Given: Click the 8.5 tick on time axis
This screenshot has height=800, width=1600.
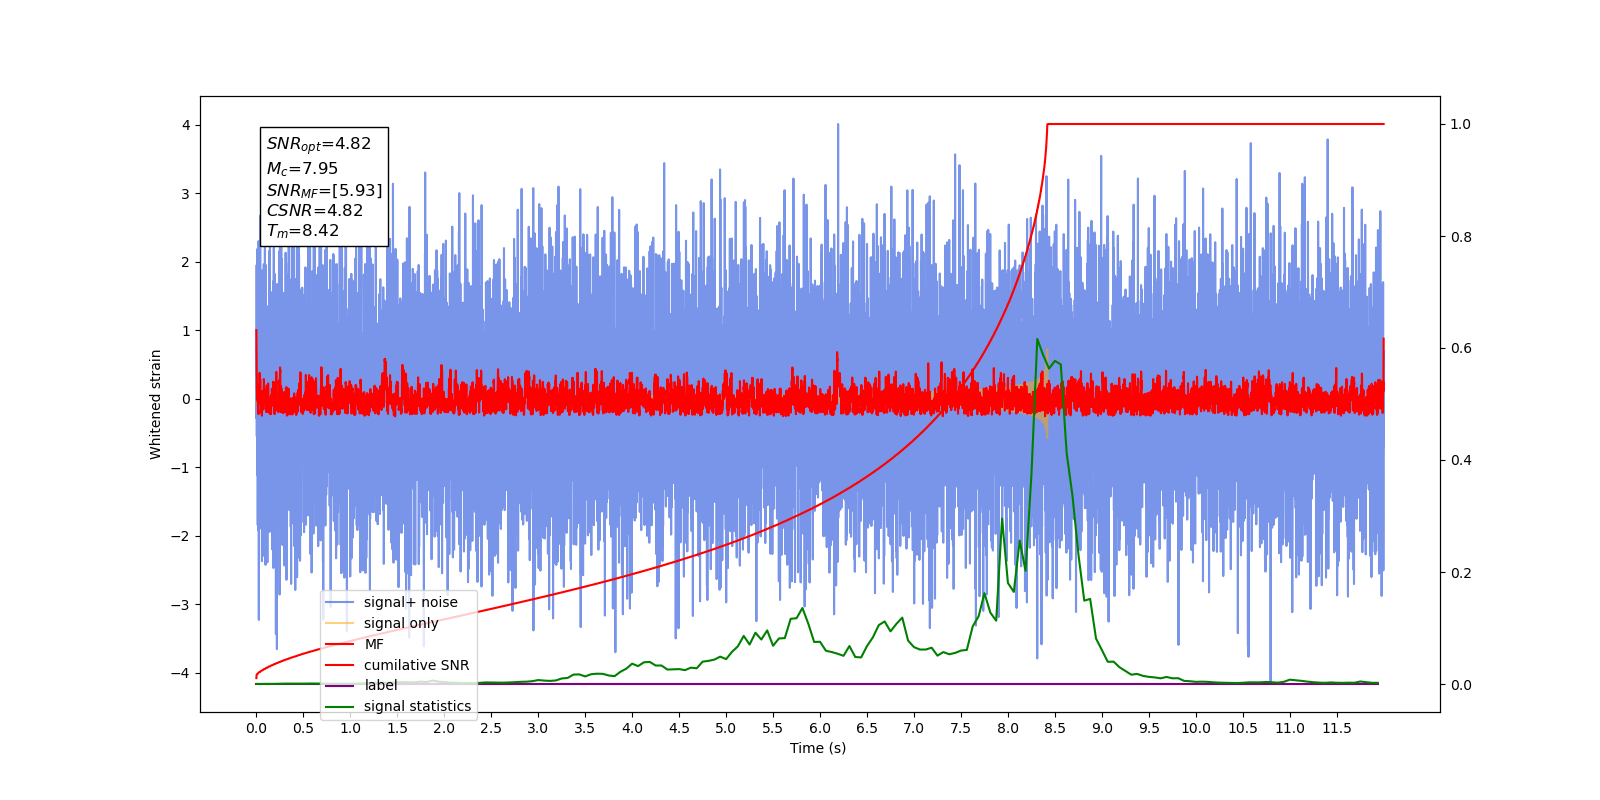Looking at the screenshot, I should coord(1055,728).
